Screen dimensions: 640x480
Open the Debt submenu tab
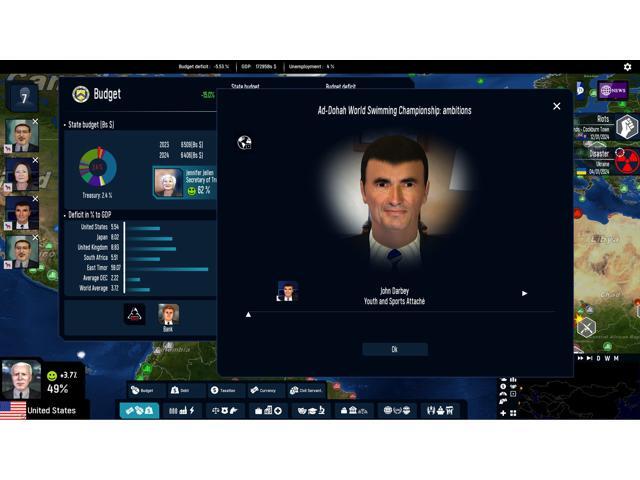tap(185, 390)
